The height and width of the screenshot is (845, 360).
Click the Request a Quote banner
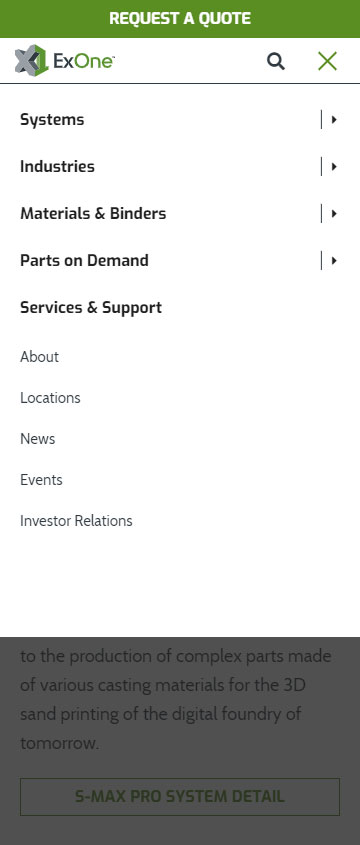(x=180, y=19)
